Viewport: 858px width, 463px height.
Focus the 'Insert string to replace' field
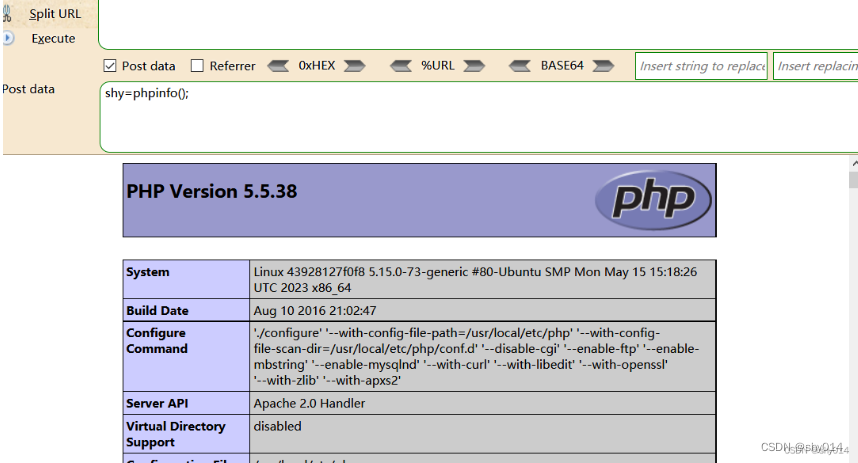pos(702,66)
